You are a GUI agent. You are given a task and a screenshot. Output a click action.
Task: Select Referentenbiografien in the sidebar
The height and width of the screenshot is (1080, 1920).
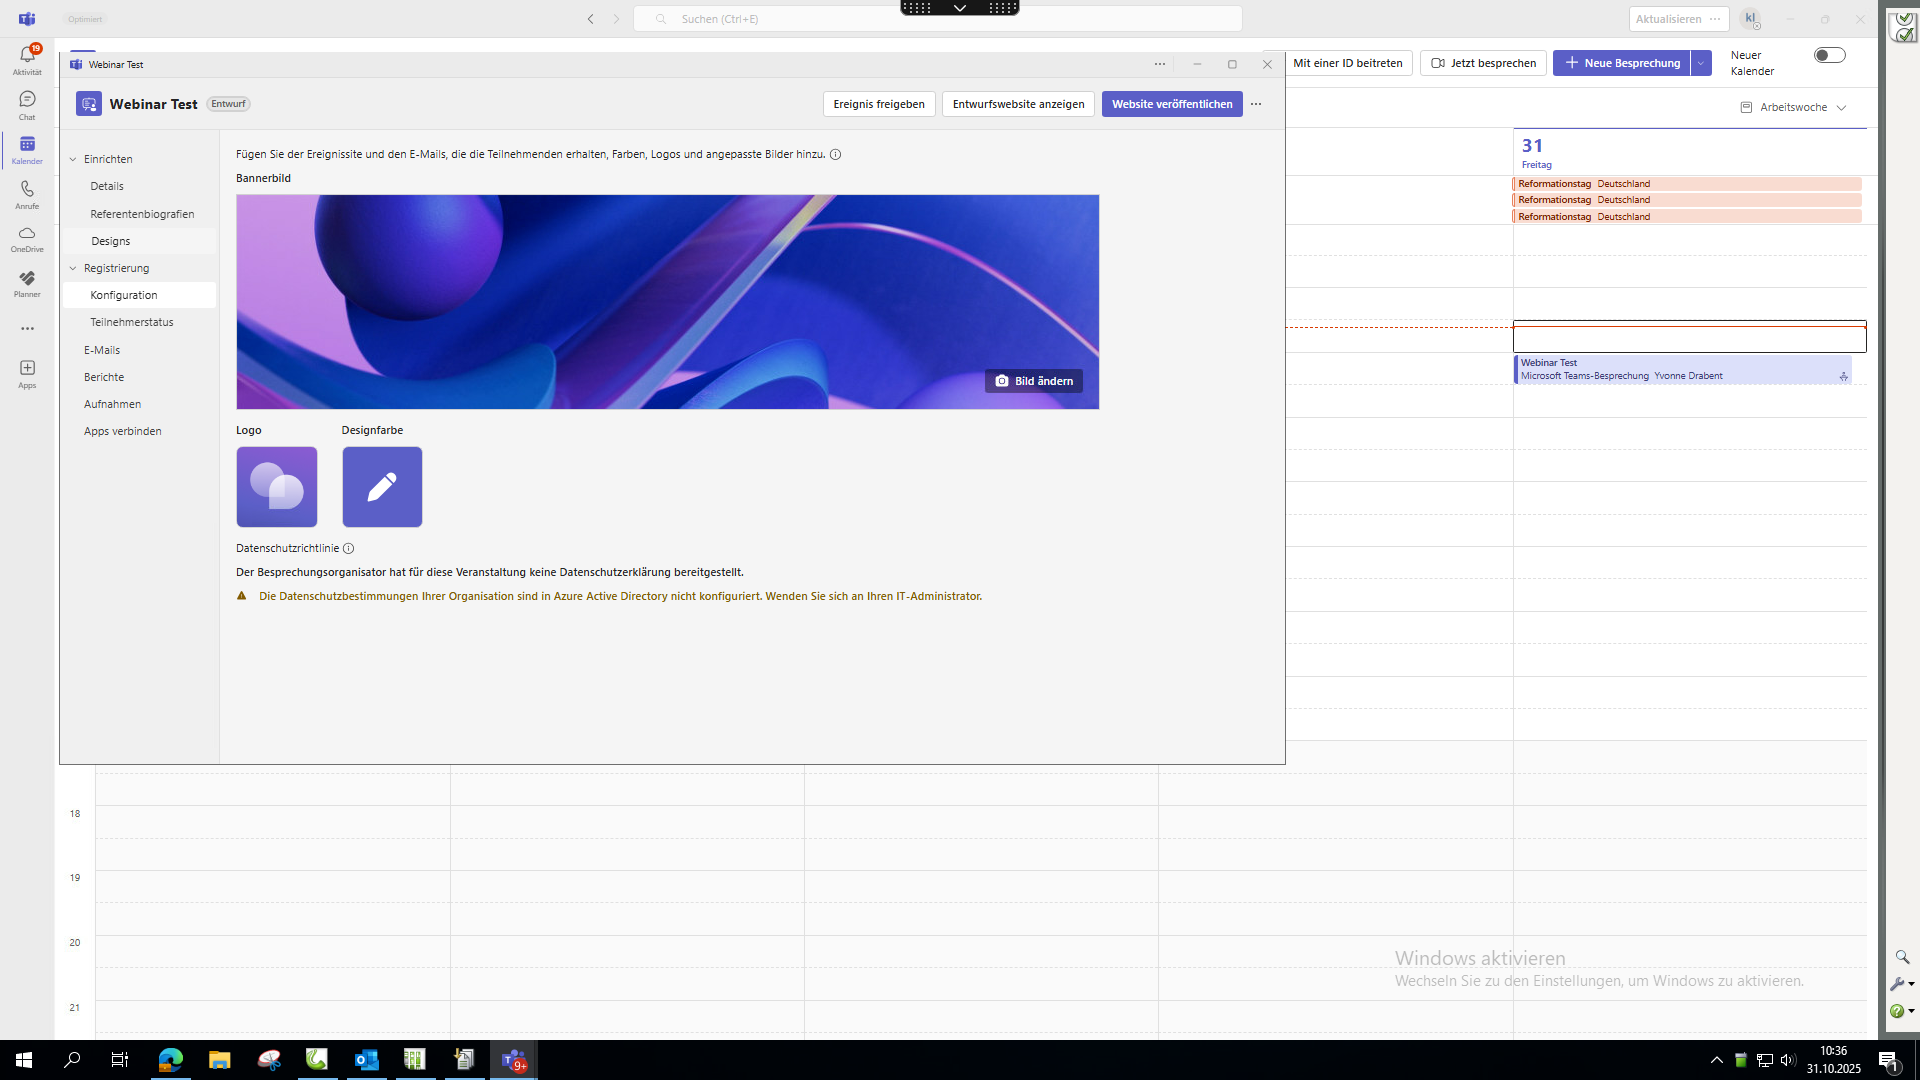(x=142, y=214)
